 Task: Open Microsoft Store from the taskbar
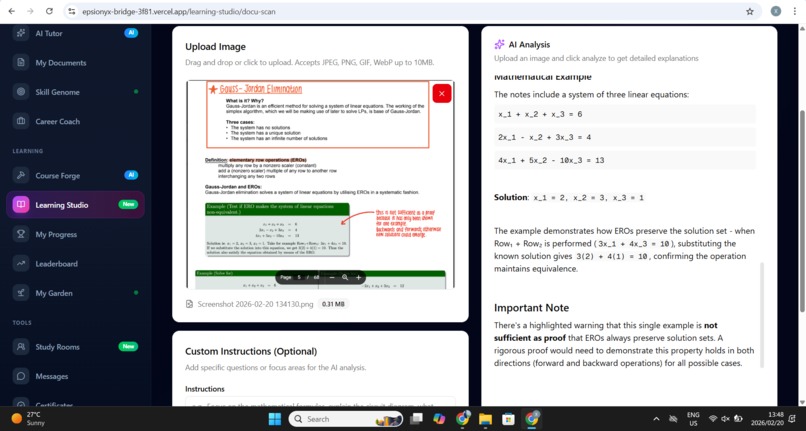click(x=508, y=419)
